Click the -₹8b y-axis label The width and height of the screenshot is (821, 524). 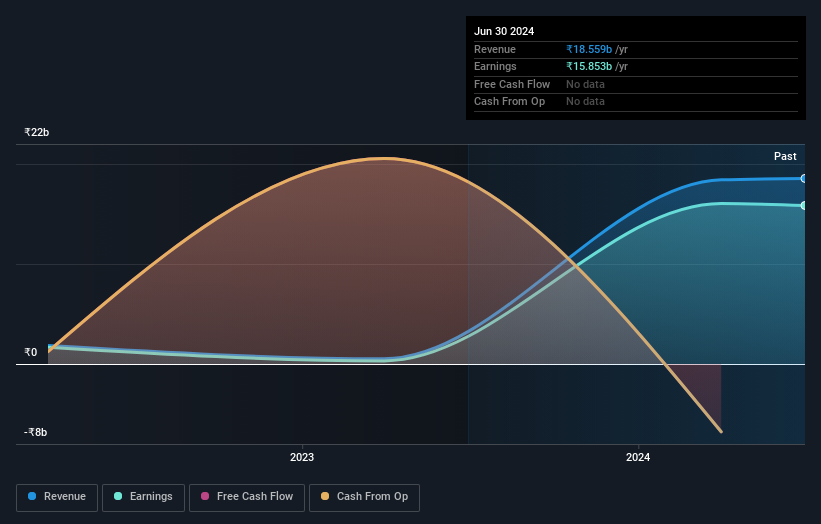pos(36,432)
